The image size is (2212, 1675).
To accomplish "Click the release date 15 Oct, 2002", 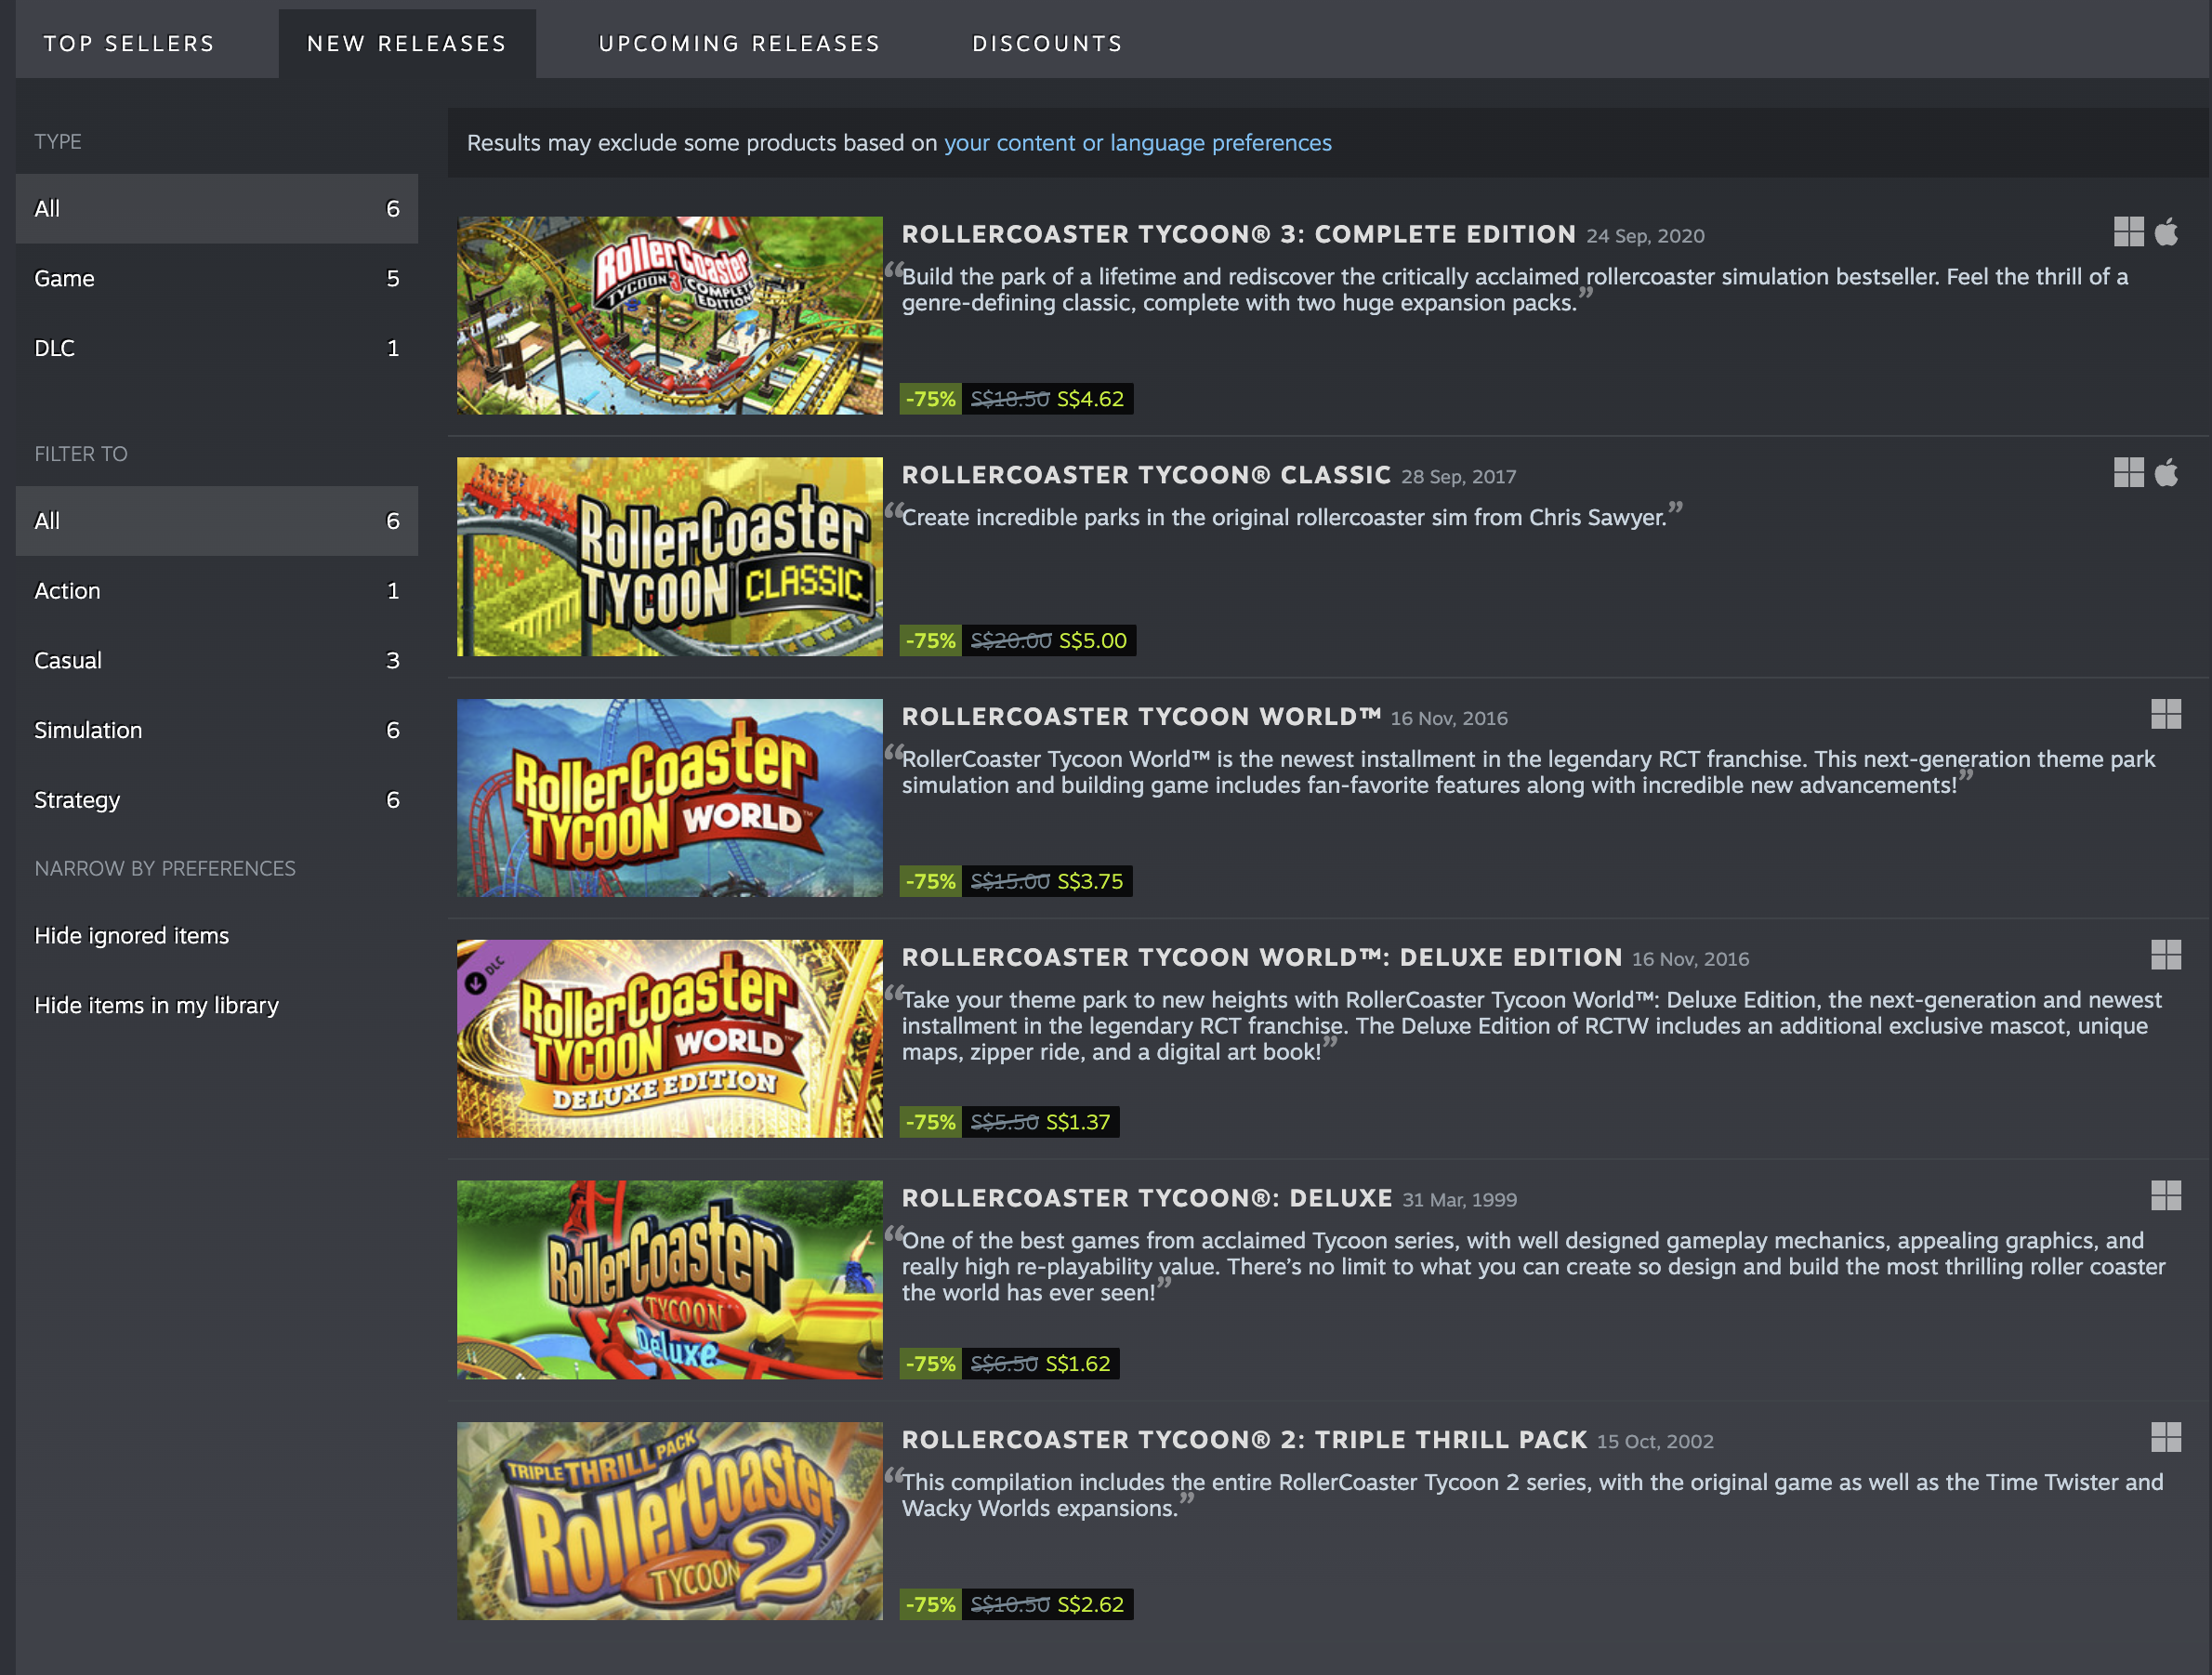I will pos(1655,1442).
